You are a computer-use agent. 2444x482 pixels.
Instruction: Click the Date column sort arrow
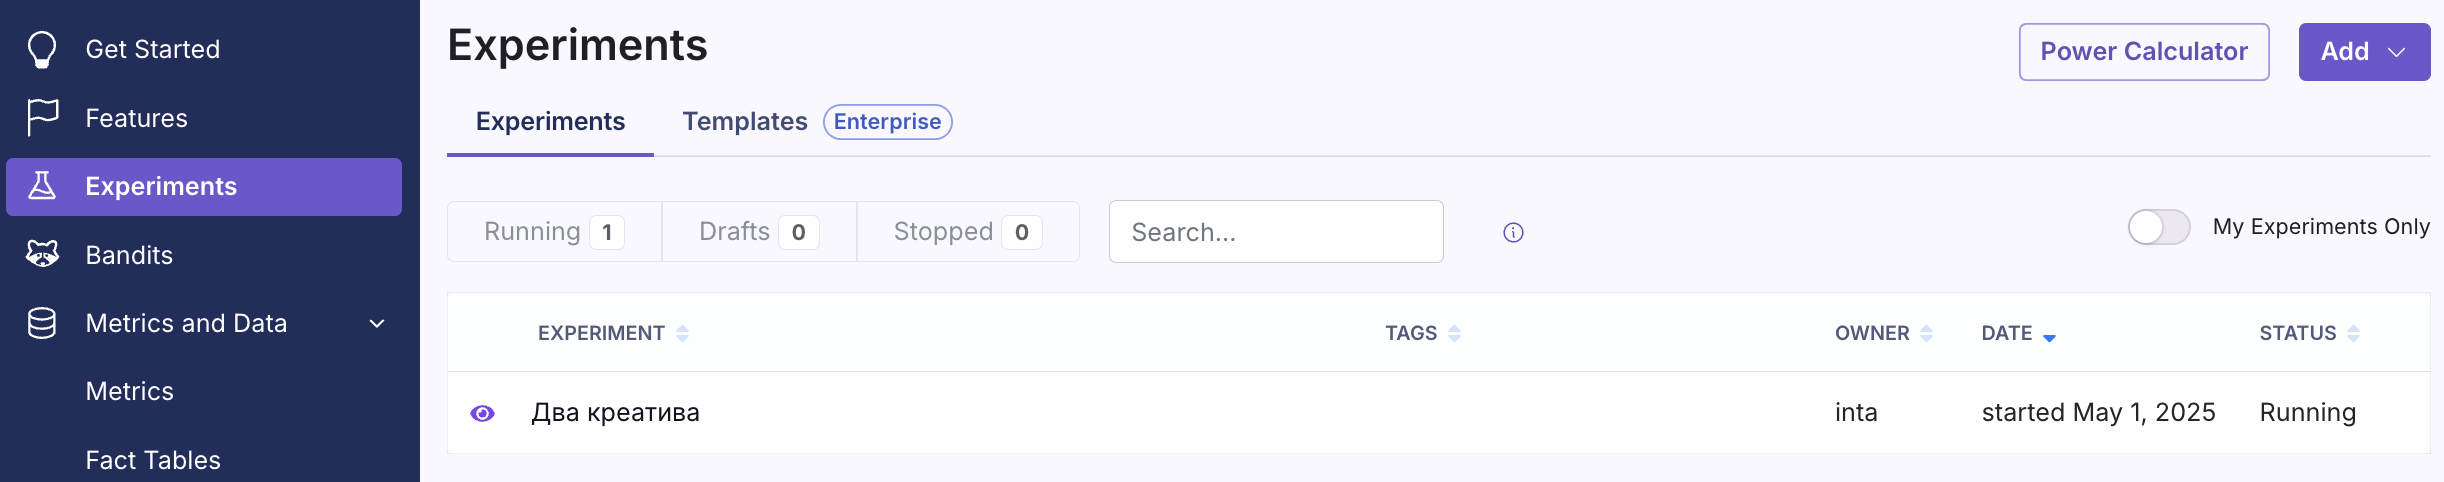(2049, 336)
